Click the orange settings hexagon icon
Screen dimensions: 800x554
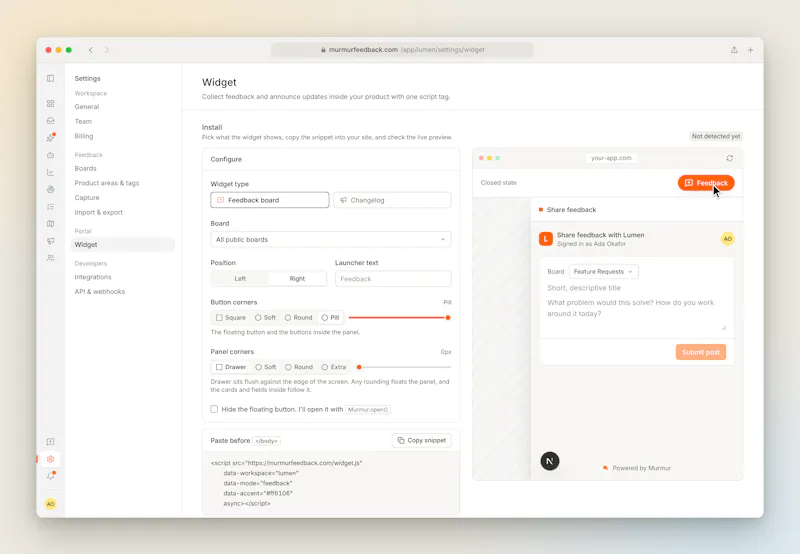pyautogui.click(x=51, y=459)
